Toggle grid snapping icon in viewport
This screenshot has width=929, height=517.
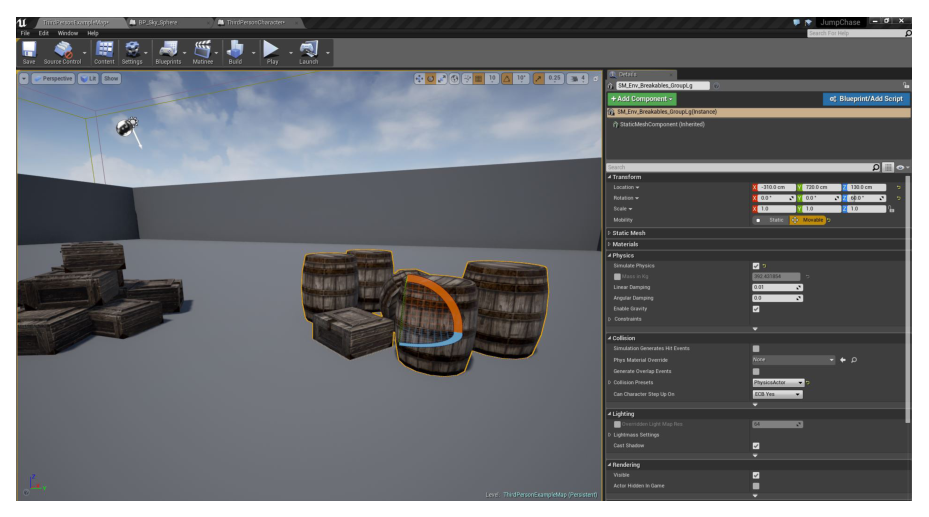click(479, 78)
